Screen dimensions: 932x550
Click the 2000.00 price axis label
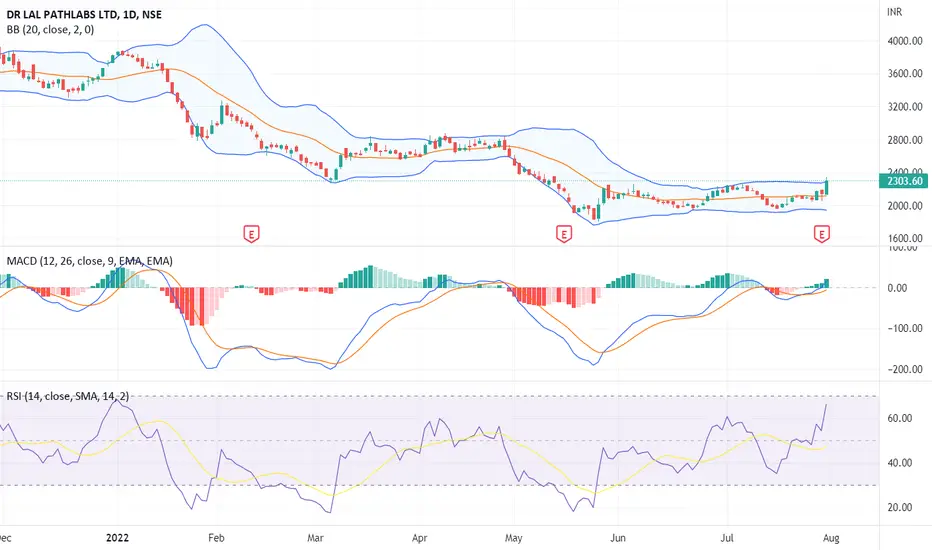point(905,206)
